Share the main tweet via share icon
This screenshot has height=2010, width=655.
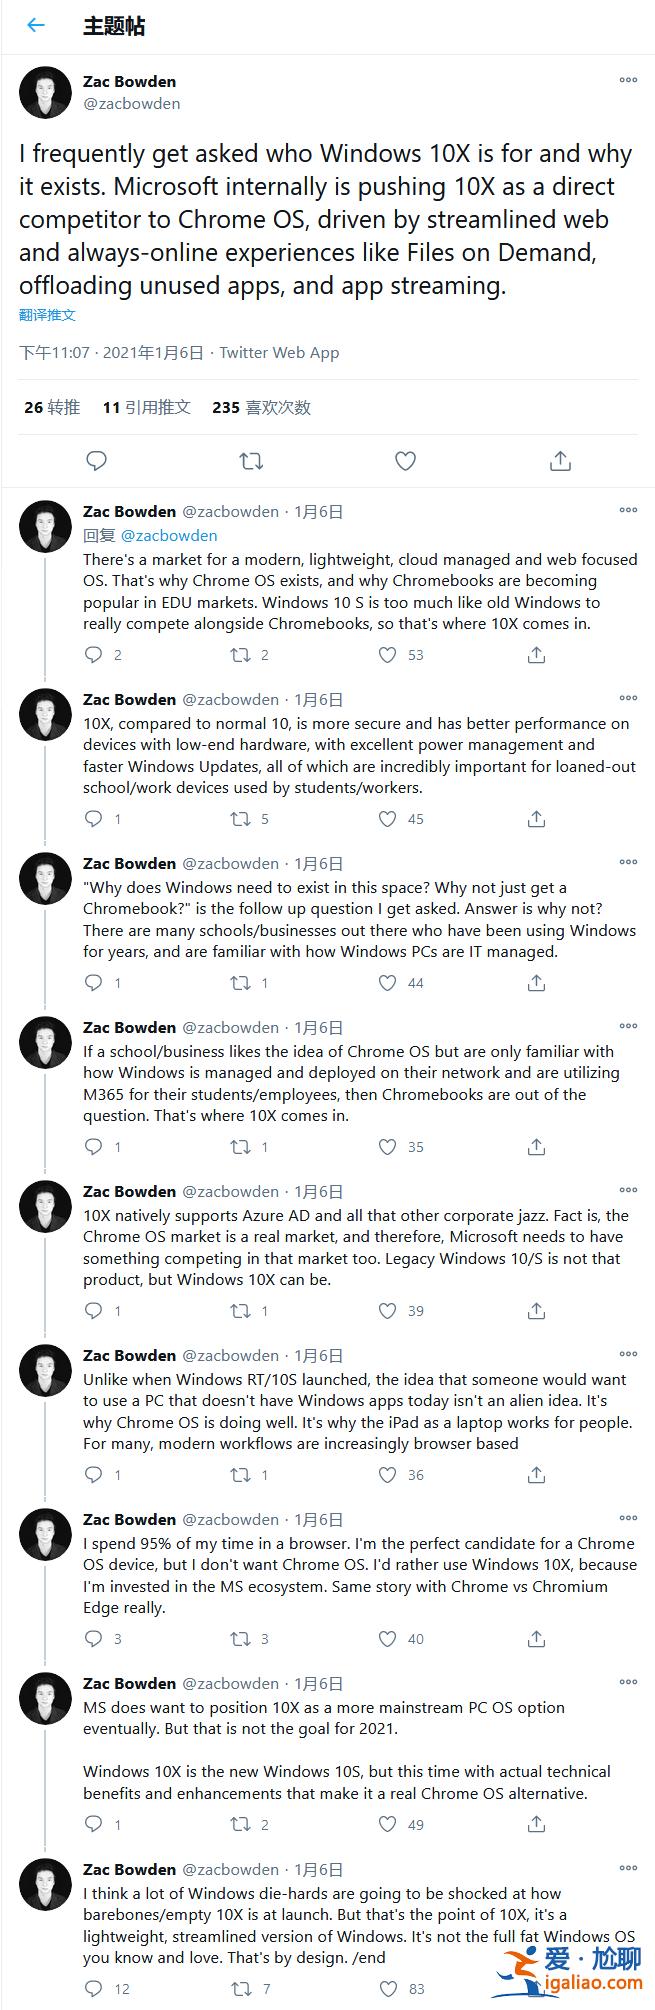pos(560,461)
